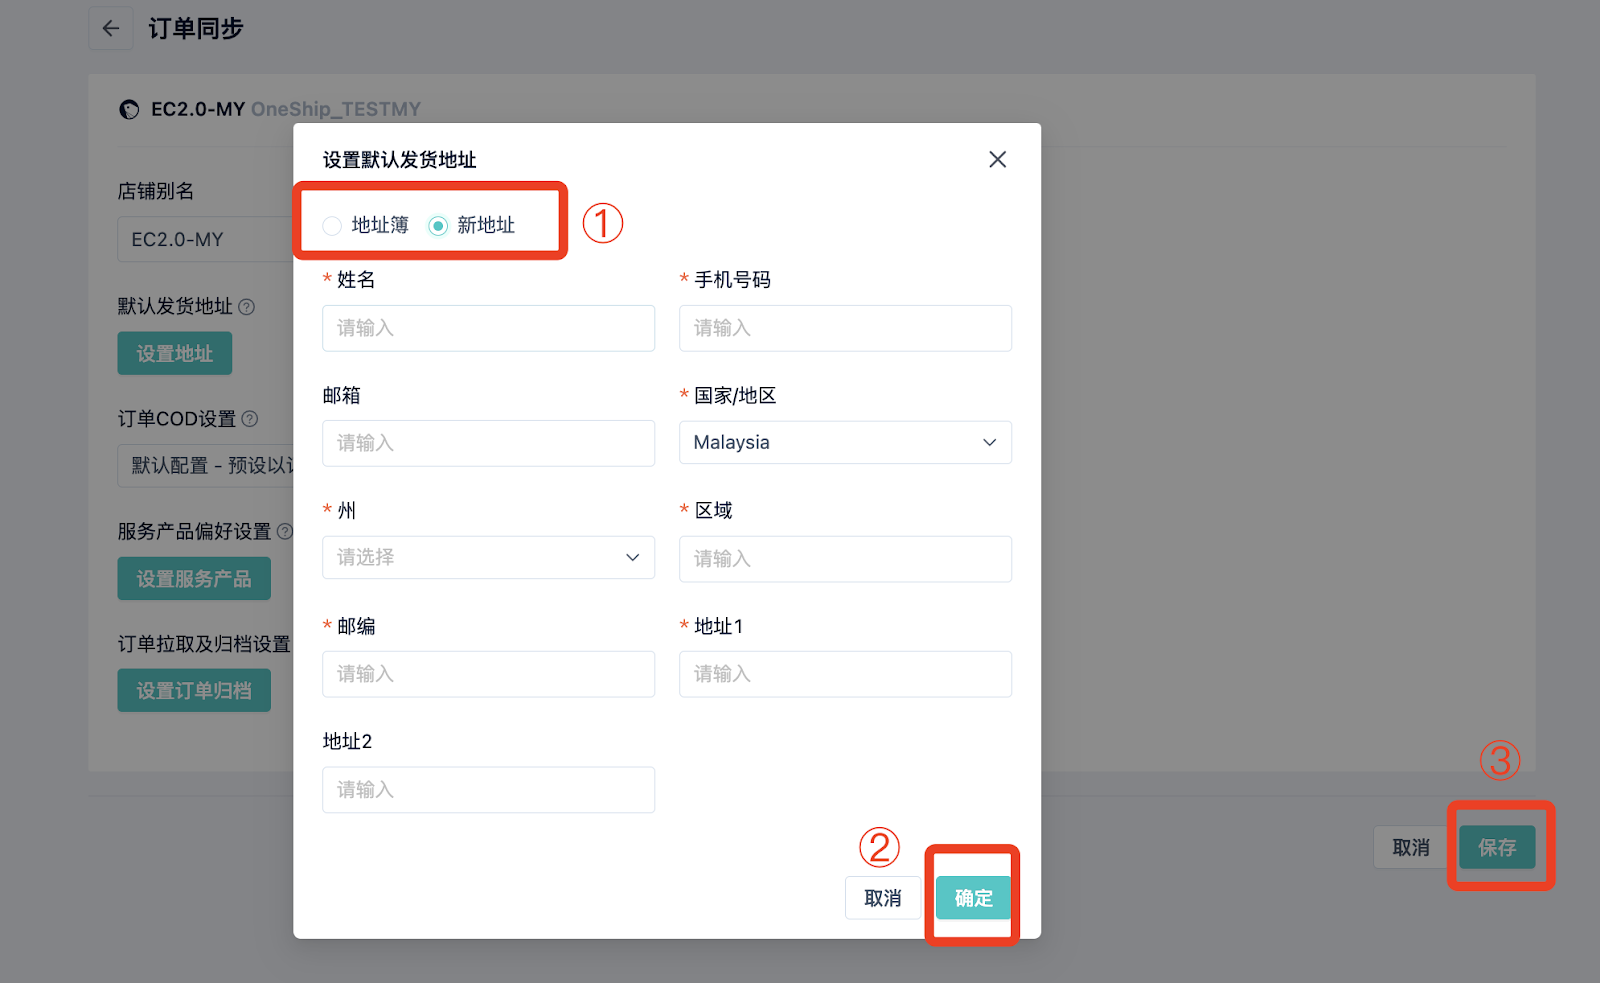Screen dimensions: 1600x983
Task: Click the 手机号码 input field
Action: click(845, 328)
